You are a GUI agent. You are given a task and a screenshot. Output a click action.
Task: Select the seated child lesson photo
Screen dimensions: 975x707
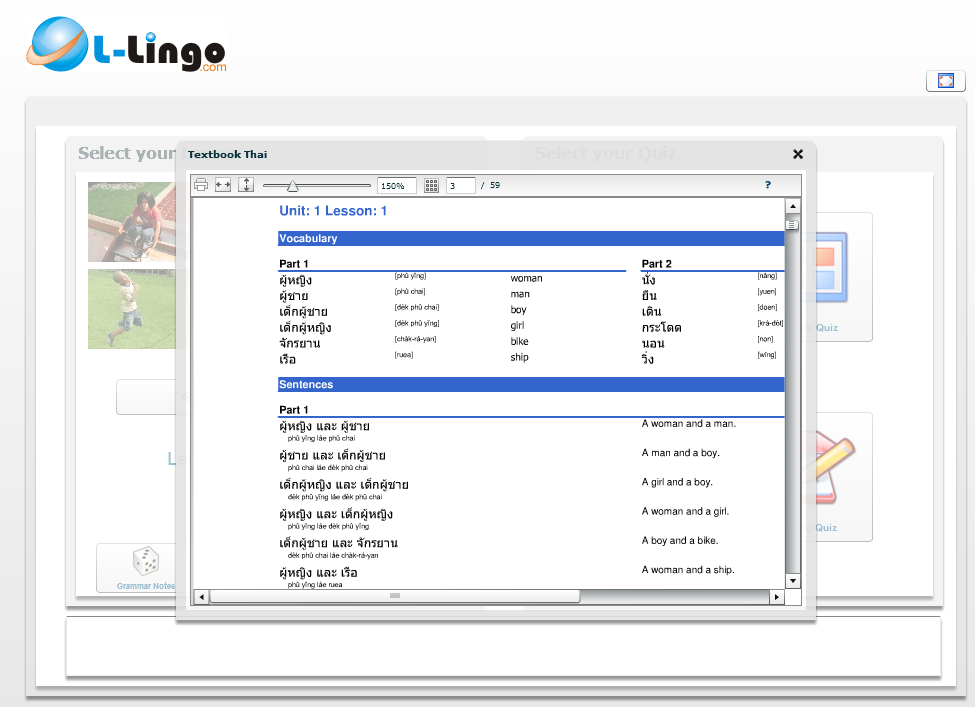pyautogui.click(x=132, y=222)
